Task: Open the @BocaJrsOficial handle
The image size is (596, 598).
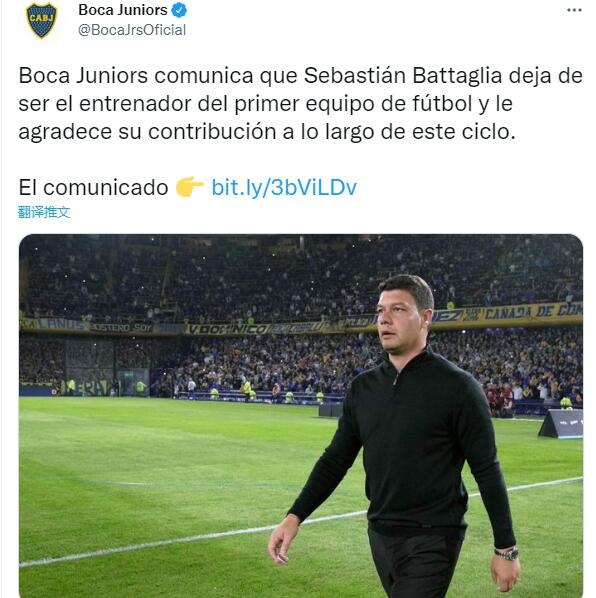Action: 132,30
